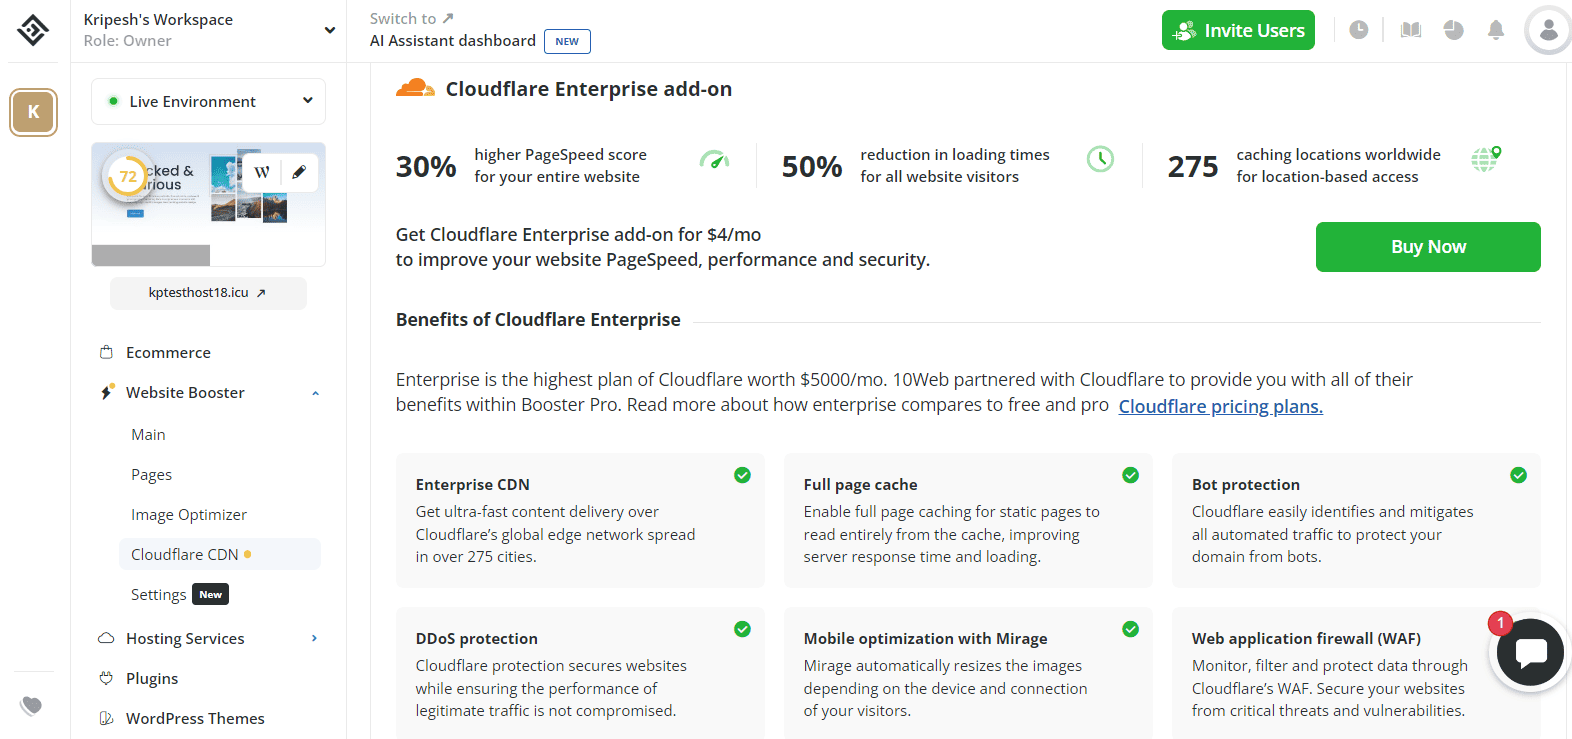Click the WordPress admin icon on site preview

click(262, 172)
